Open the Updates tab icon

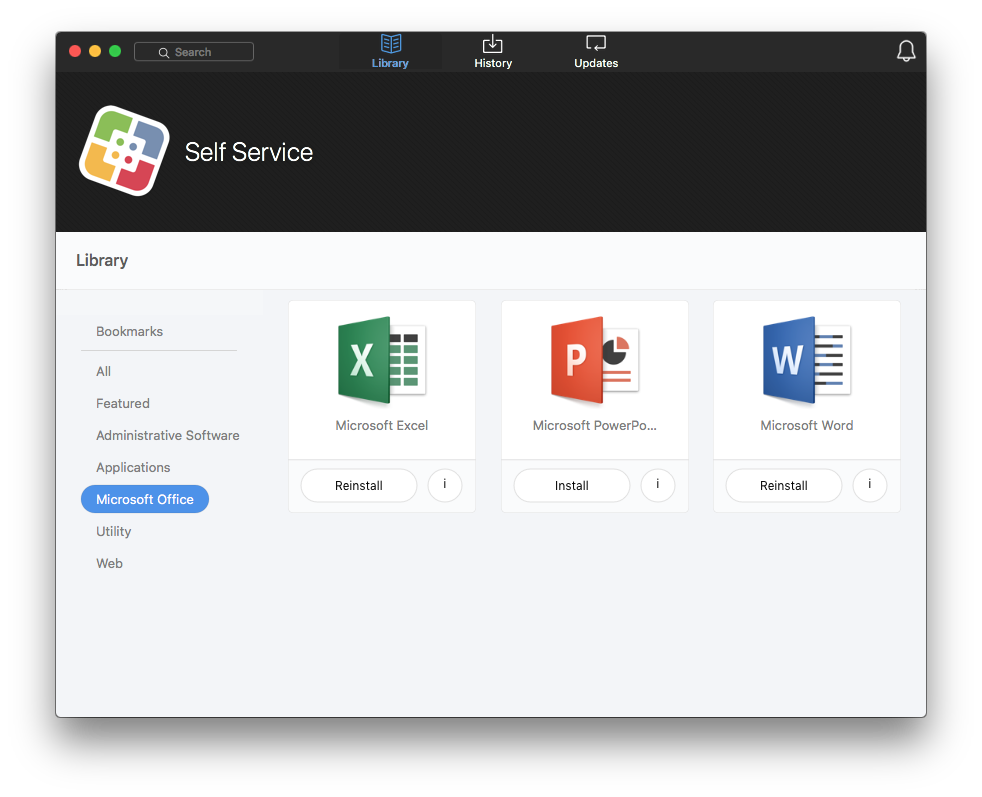coord(596,44)
